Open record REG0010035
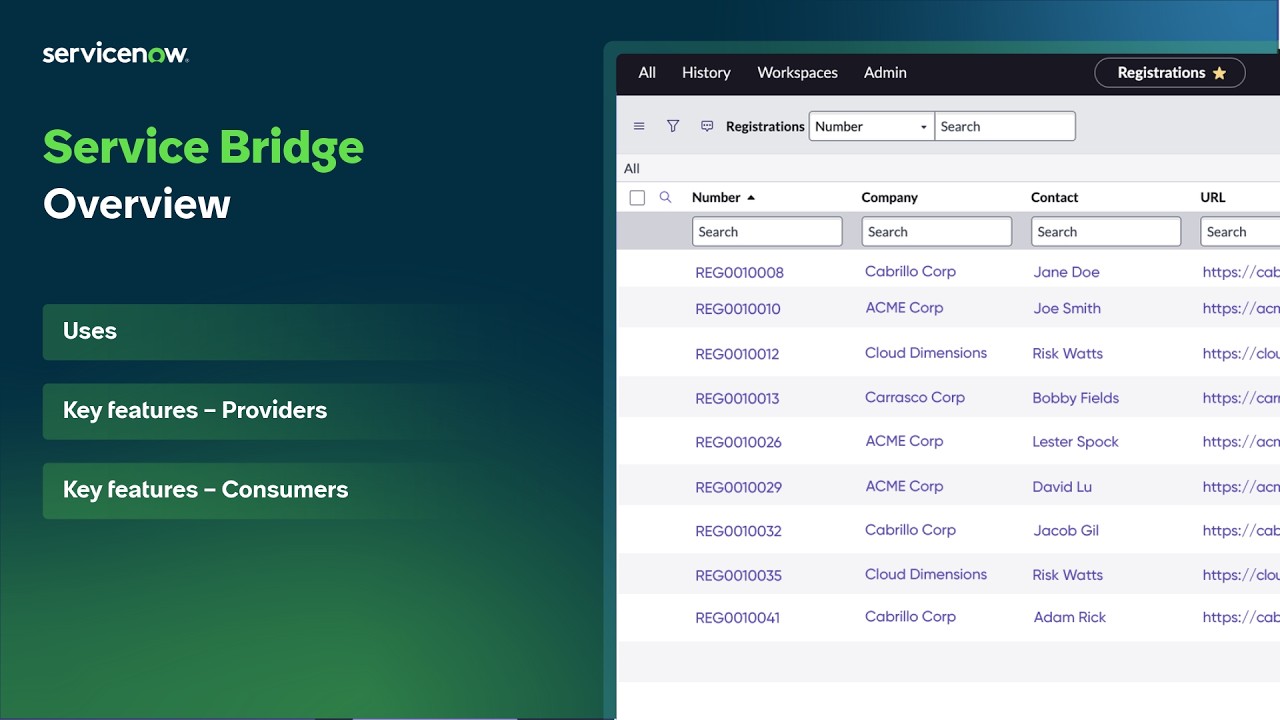The width and height of the screenshot is (1280, 720). (738, 576)
